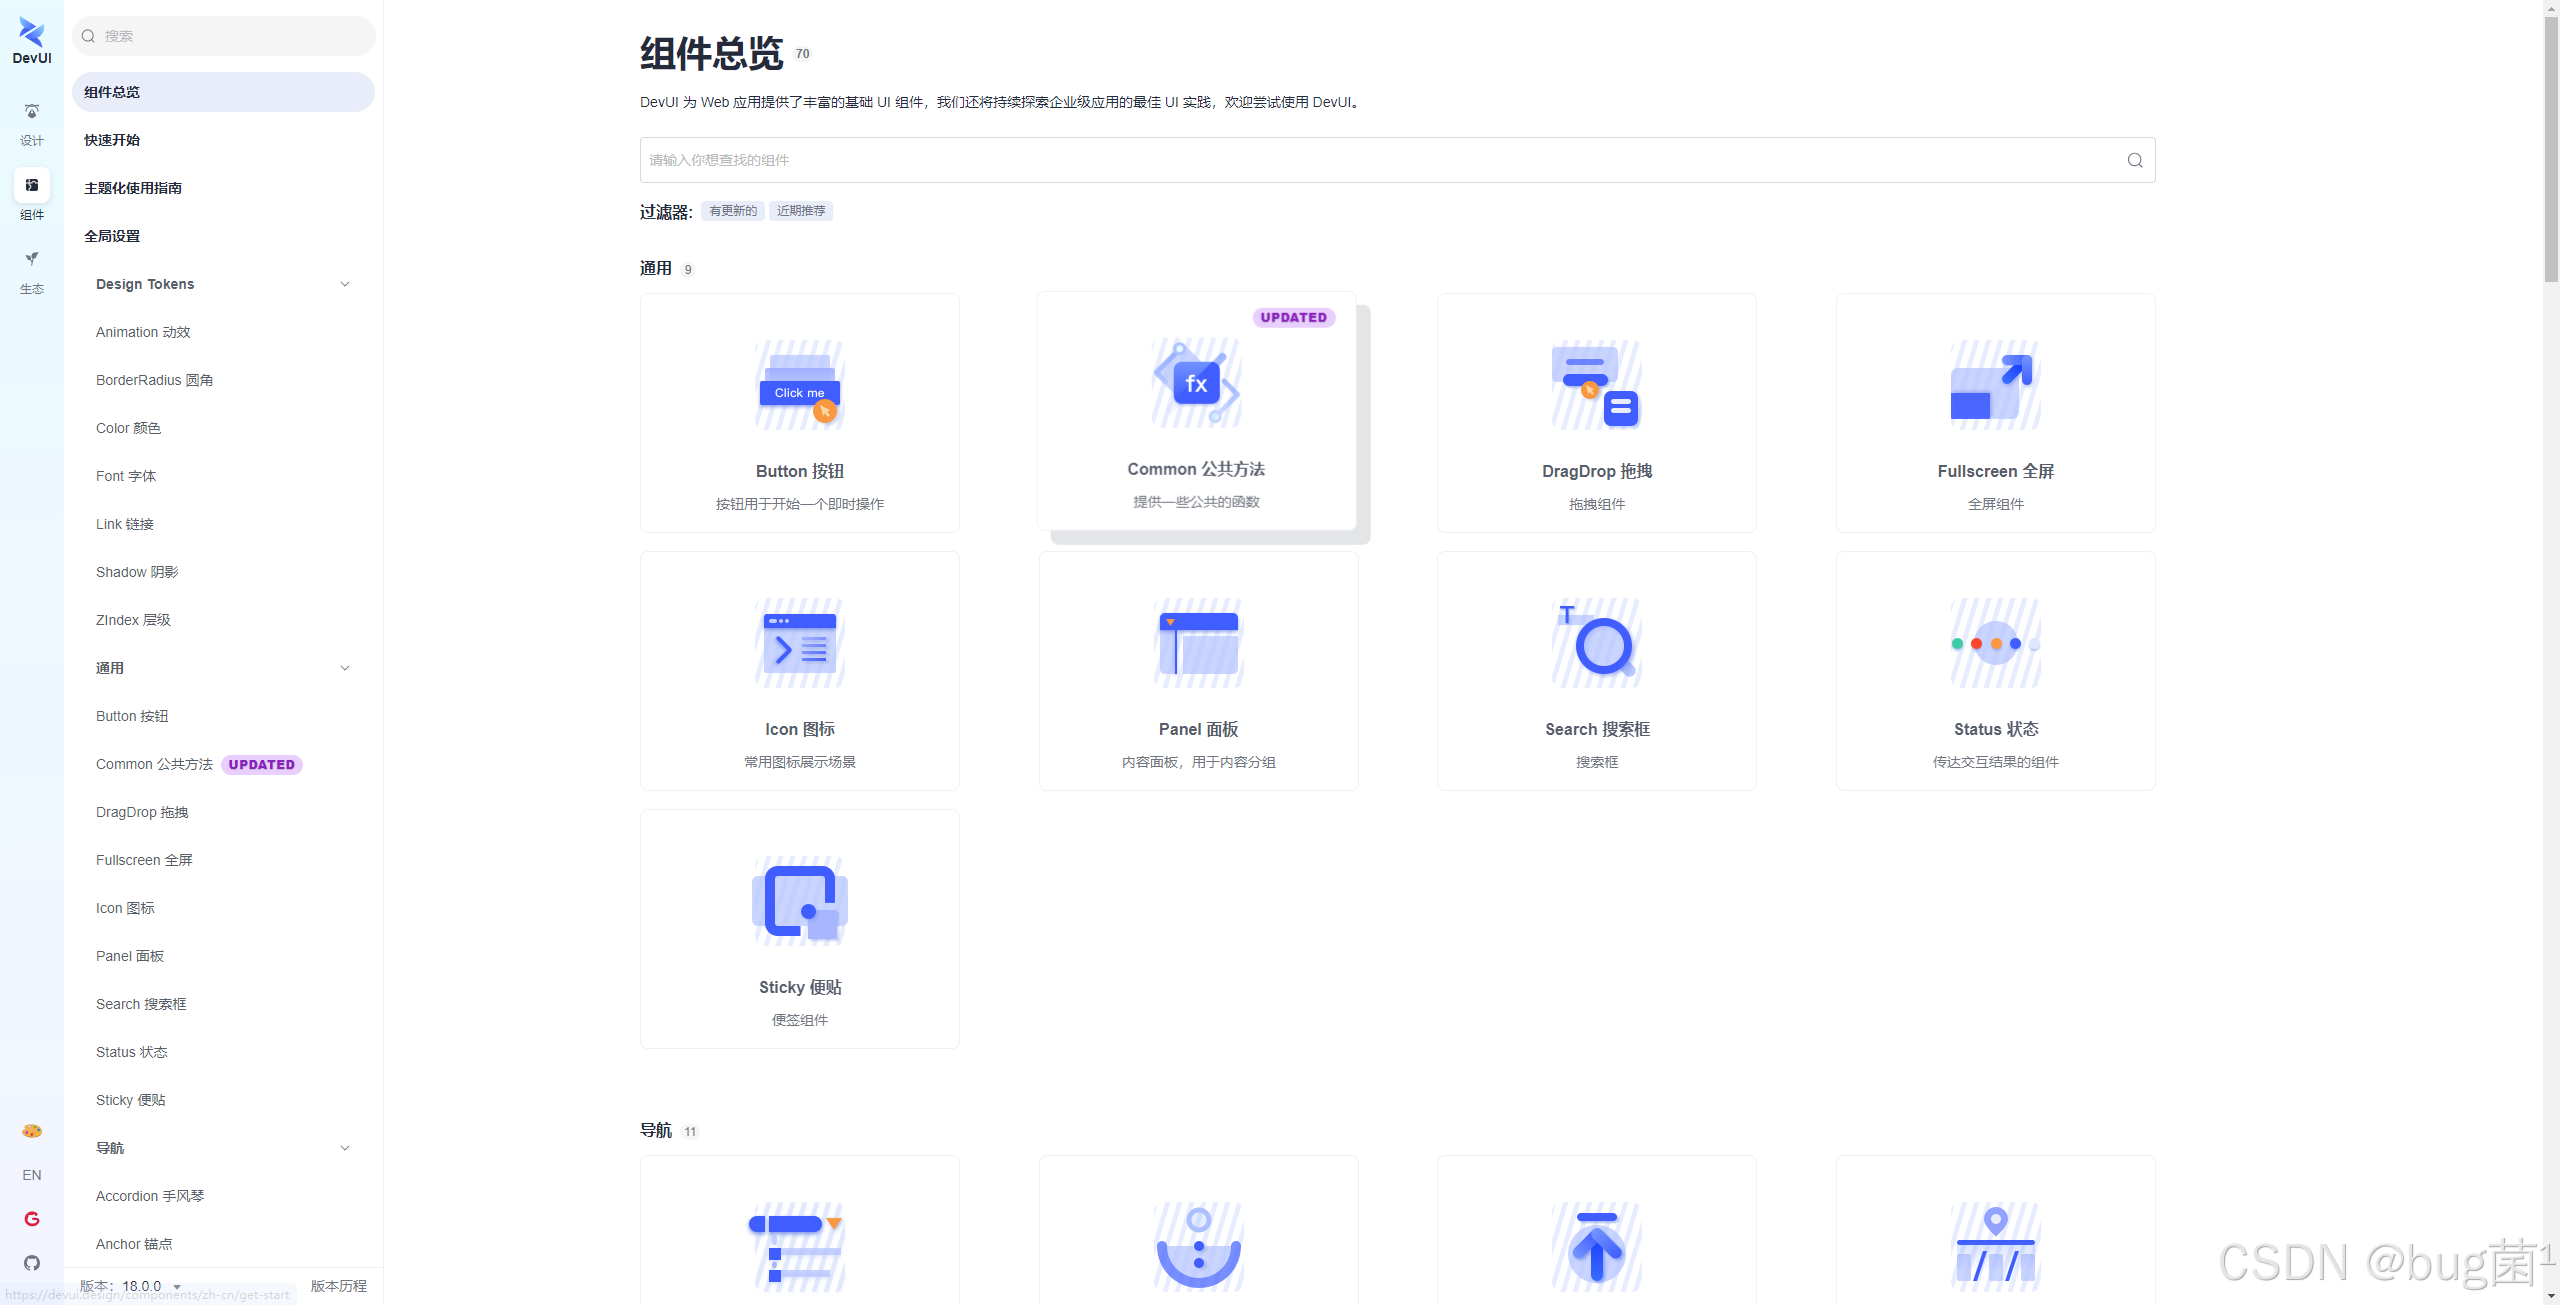This screenshot has height=1305, width=2560.
Task: Click the 请输入你想查找的组件 search field
Action: [1380, 160]
